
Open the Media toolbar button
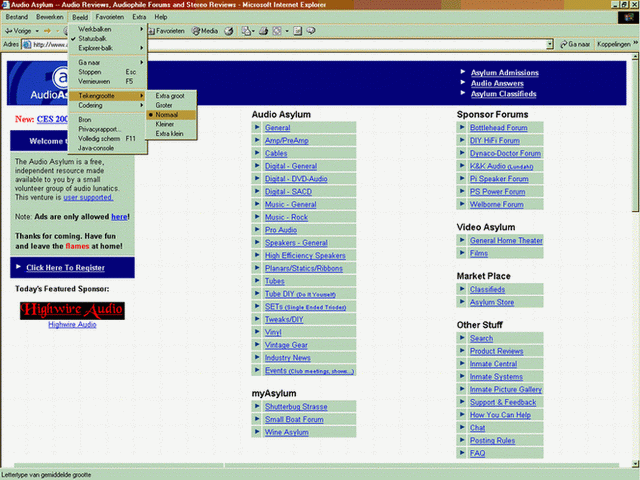click(205, 31)
